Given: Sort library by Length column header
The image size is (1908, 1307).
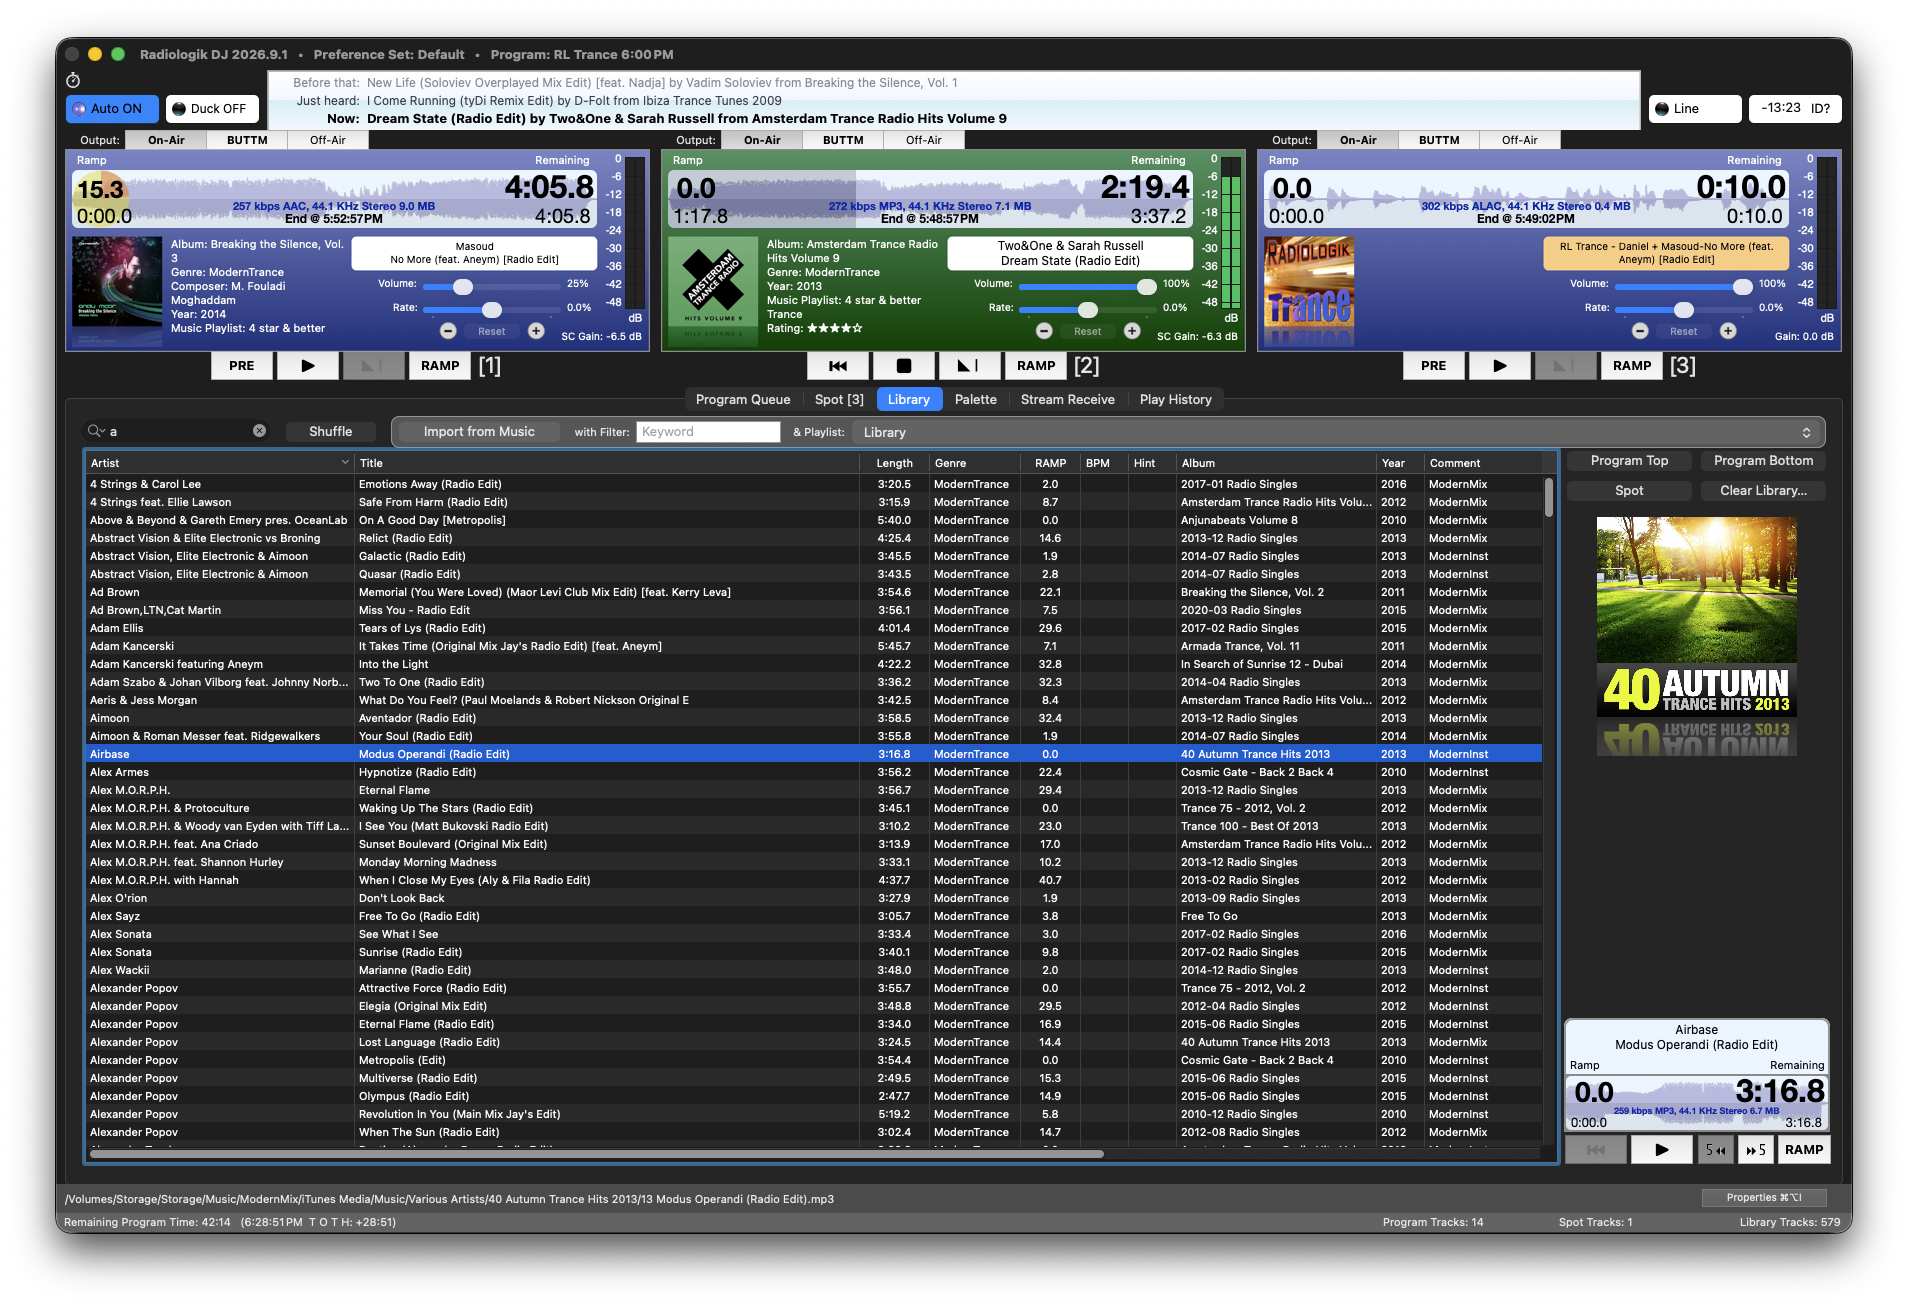Looking at the screenshot, I should [894, 463].
